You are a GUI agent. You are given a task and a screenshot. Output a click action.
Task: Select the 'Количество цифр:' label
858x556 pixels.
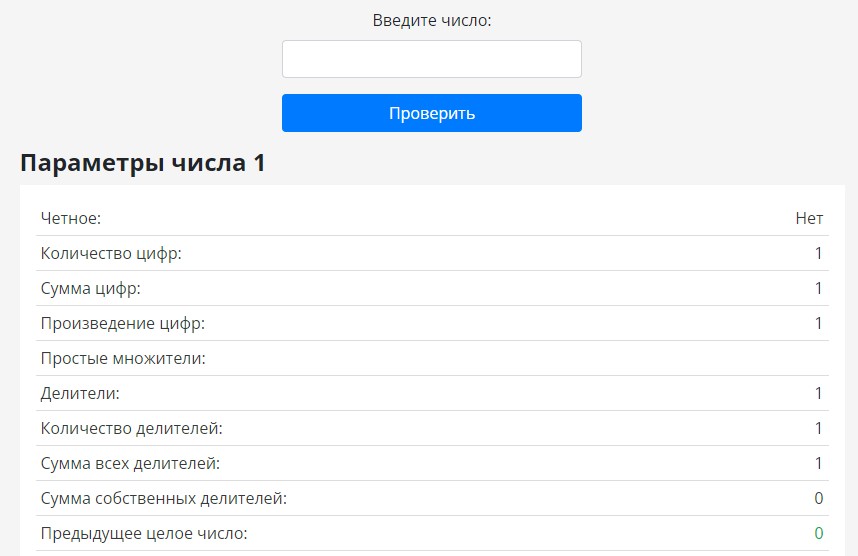(111, 253)
